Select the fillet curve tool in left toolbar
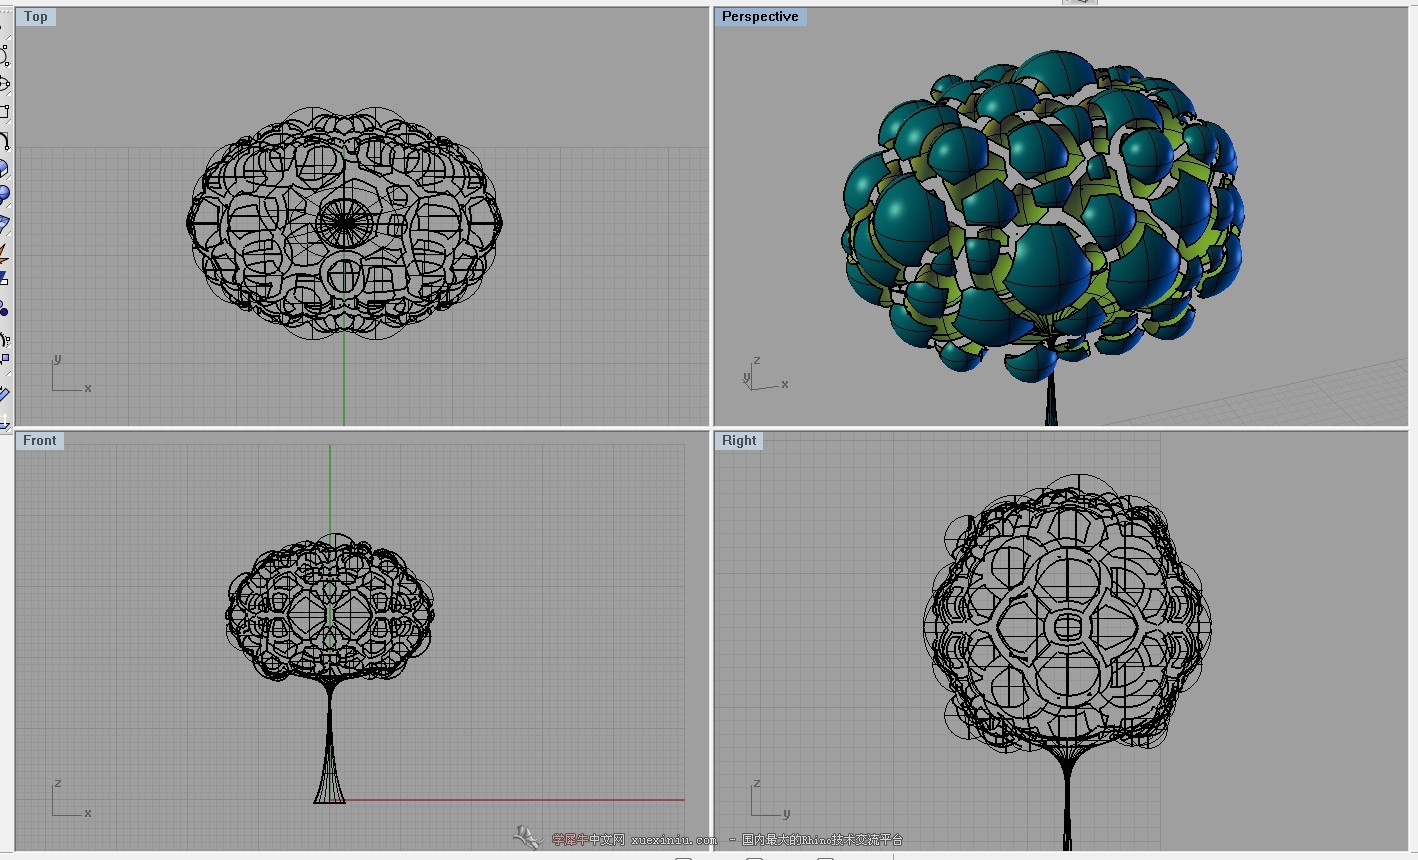Viewport: 1418px width, 860px height. click(4, 140)
